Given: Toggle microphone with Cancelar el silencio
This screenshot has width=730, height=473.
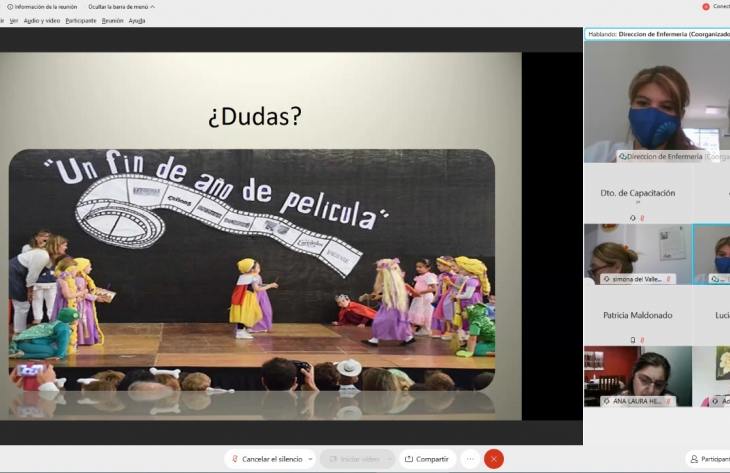Looking at the screenshot, I should (x=266, y=459).
